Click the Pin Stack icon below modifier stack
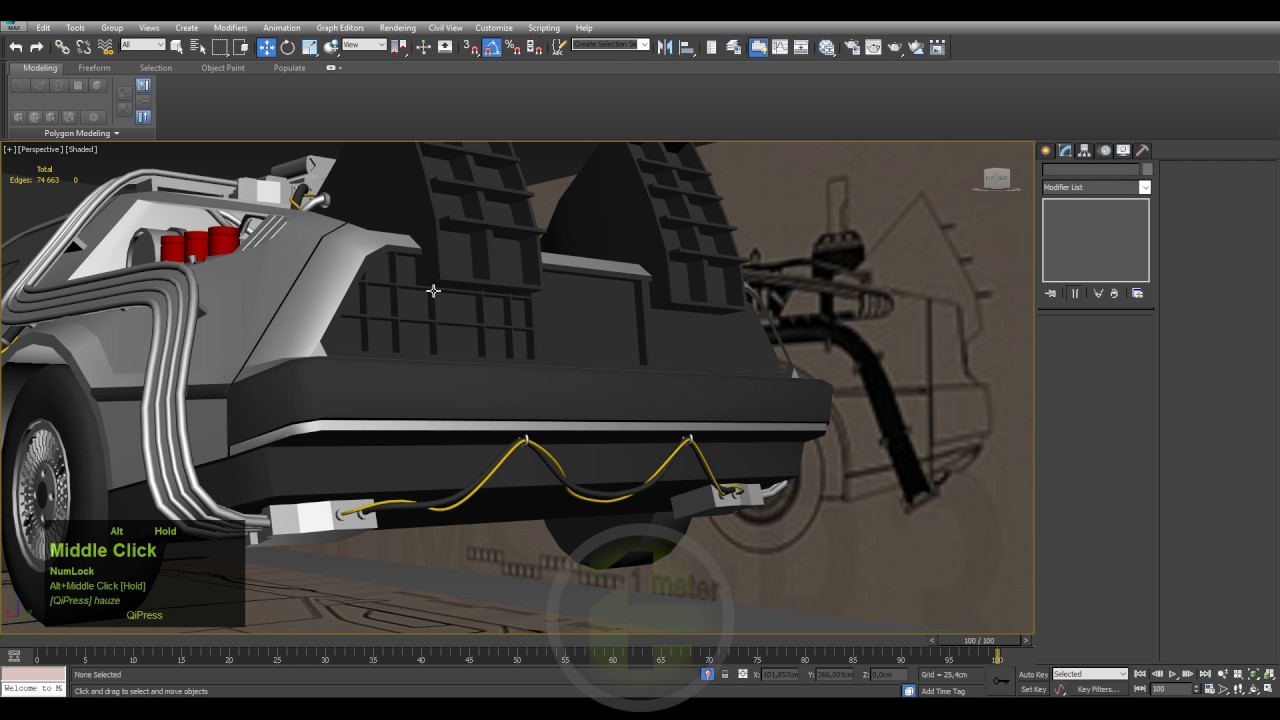Viewport: 1280px width, 720px height. pyautogui.click(x=1051, y=293)
